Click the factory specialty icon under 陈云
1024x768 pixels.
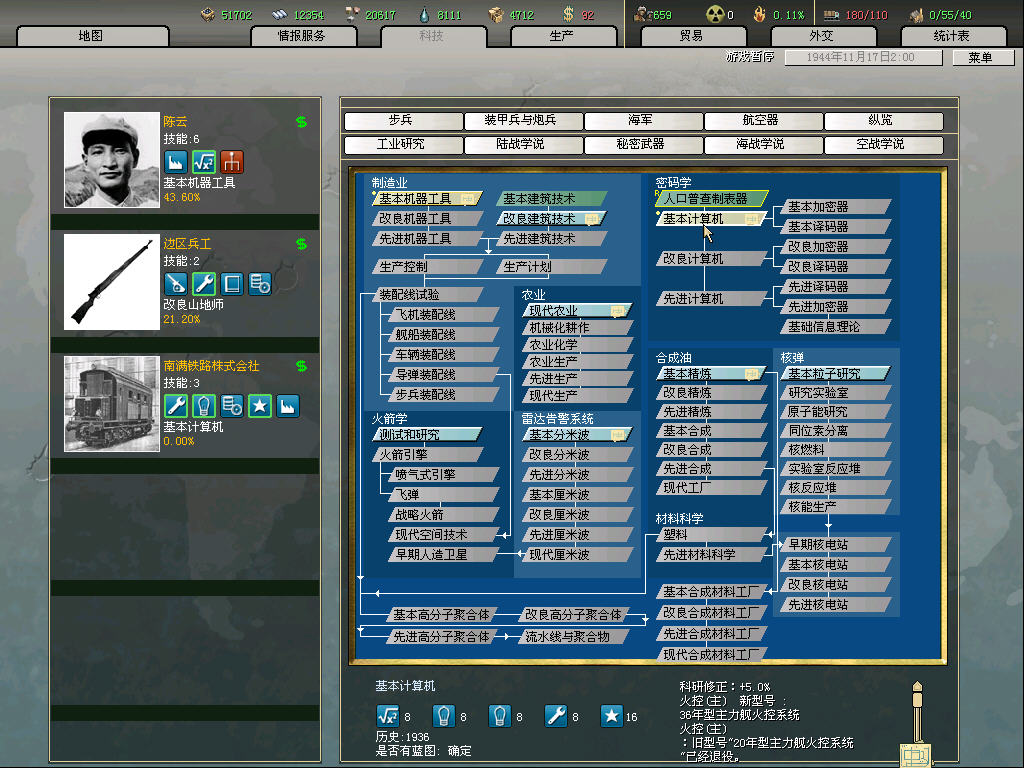(176, 162)
